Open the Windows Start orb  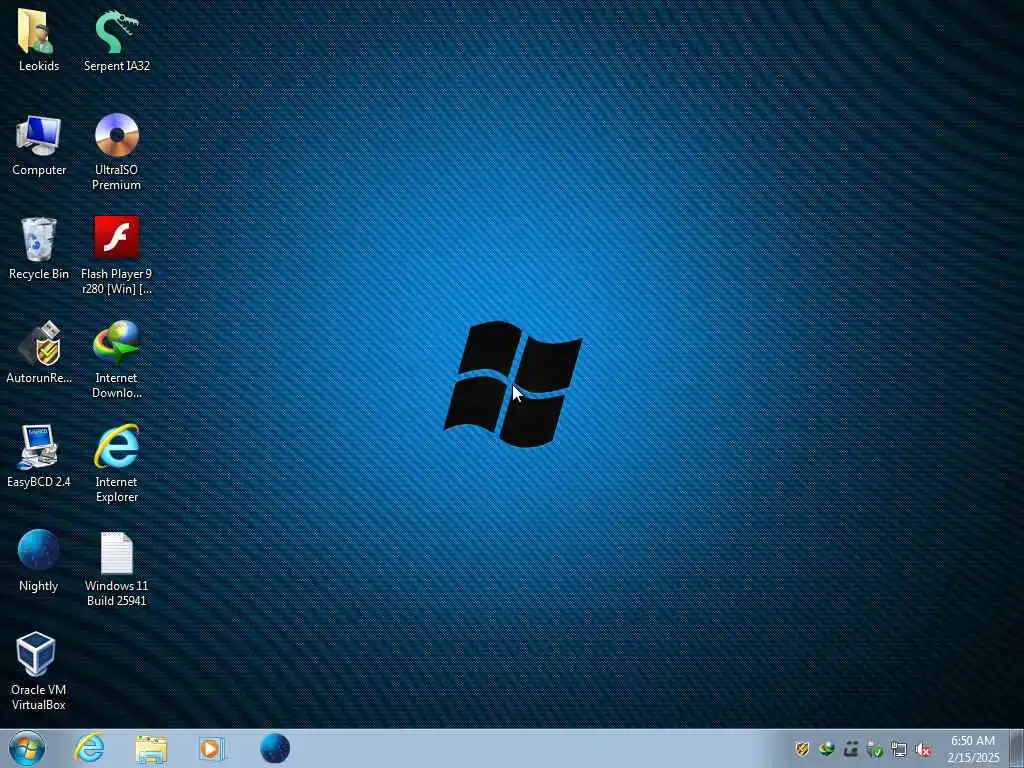(x=27, y=748)
